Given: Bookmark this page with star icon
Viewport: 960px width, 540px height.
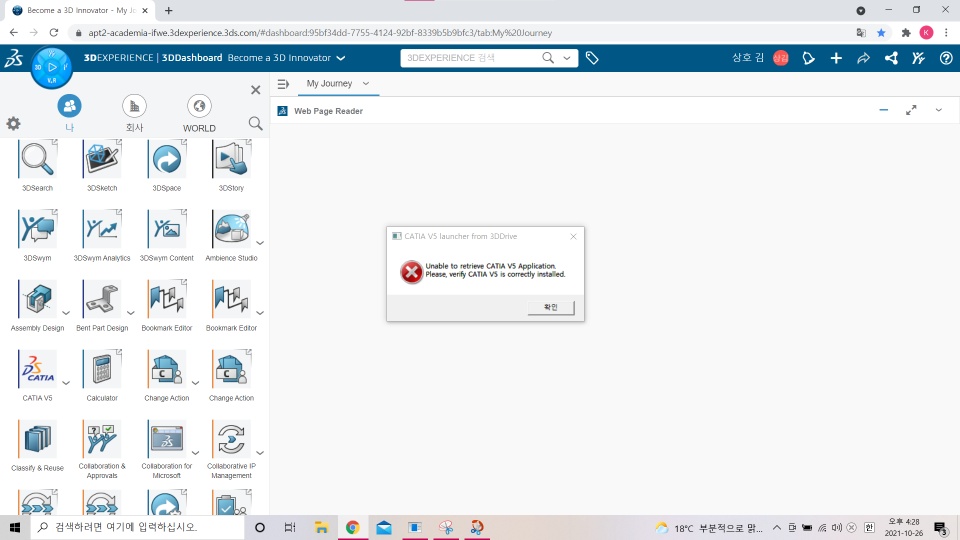Looking at the screenshot, I should coord(881,33).
